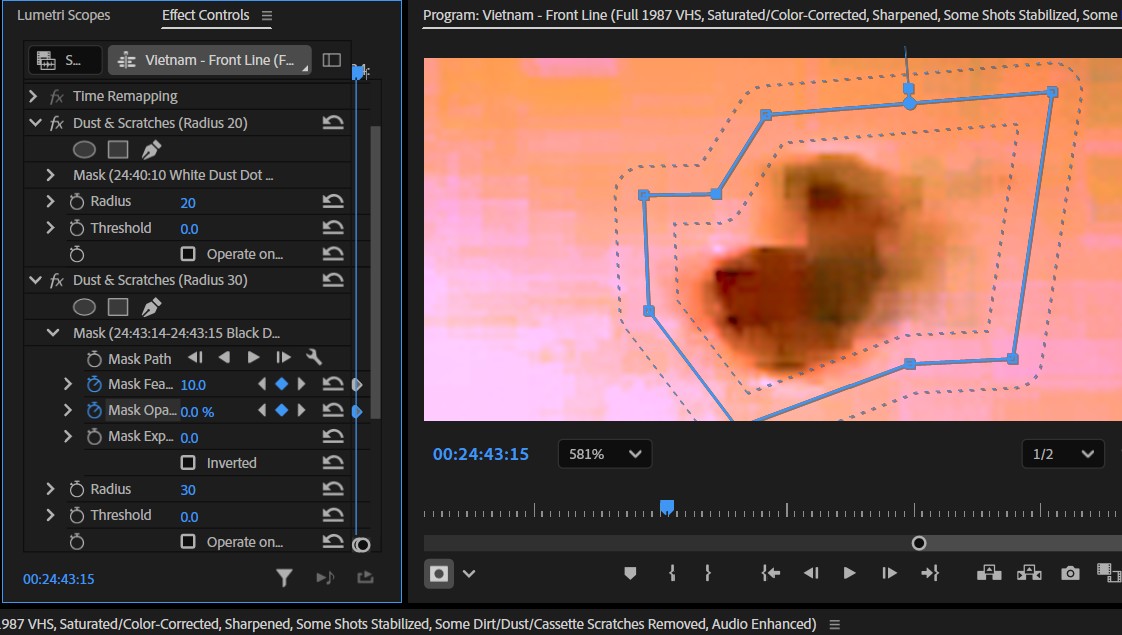Collapse the 24:43:14-24:43:15 Black D mask
The image size is (1122, 635).
[53, 332]
